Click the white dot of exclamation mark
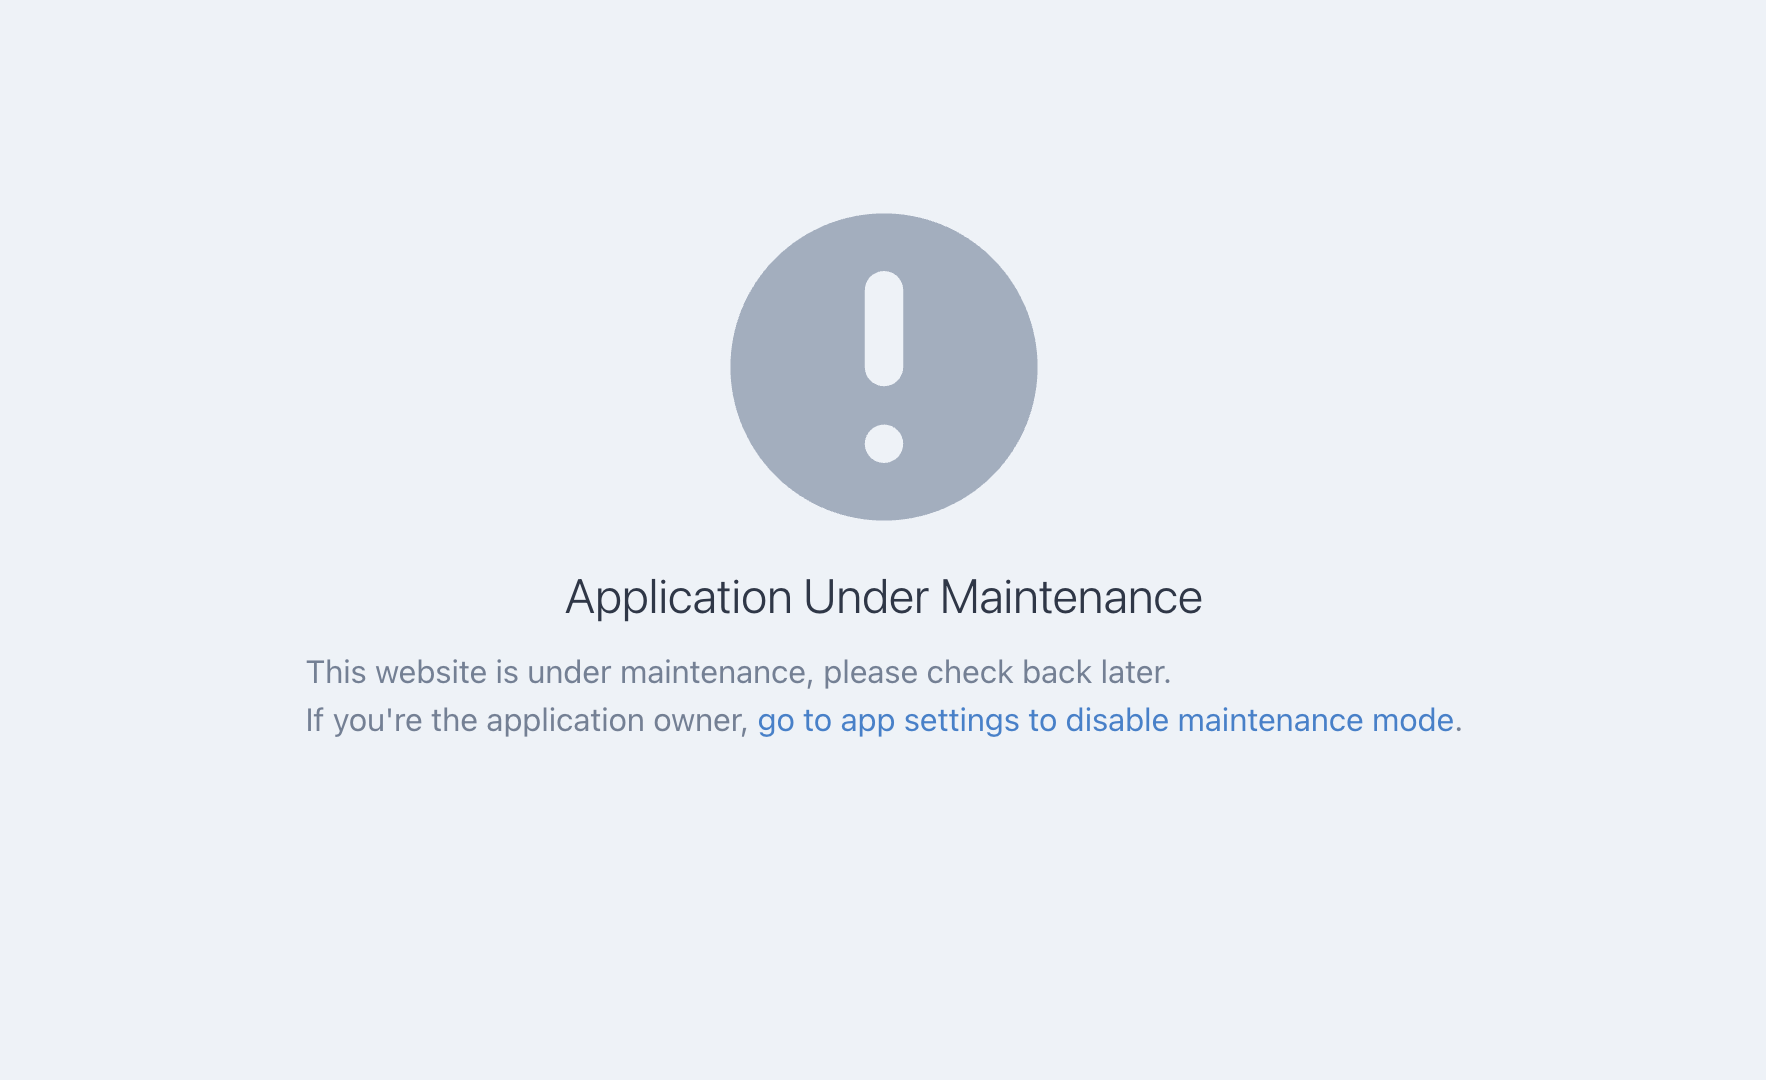This screenshot has width=1766, height=1080. [x=884, y=443]
